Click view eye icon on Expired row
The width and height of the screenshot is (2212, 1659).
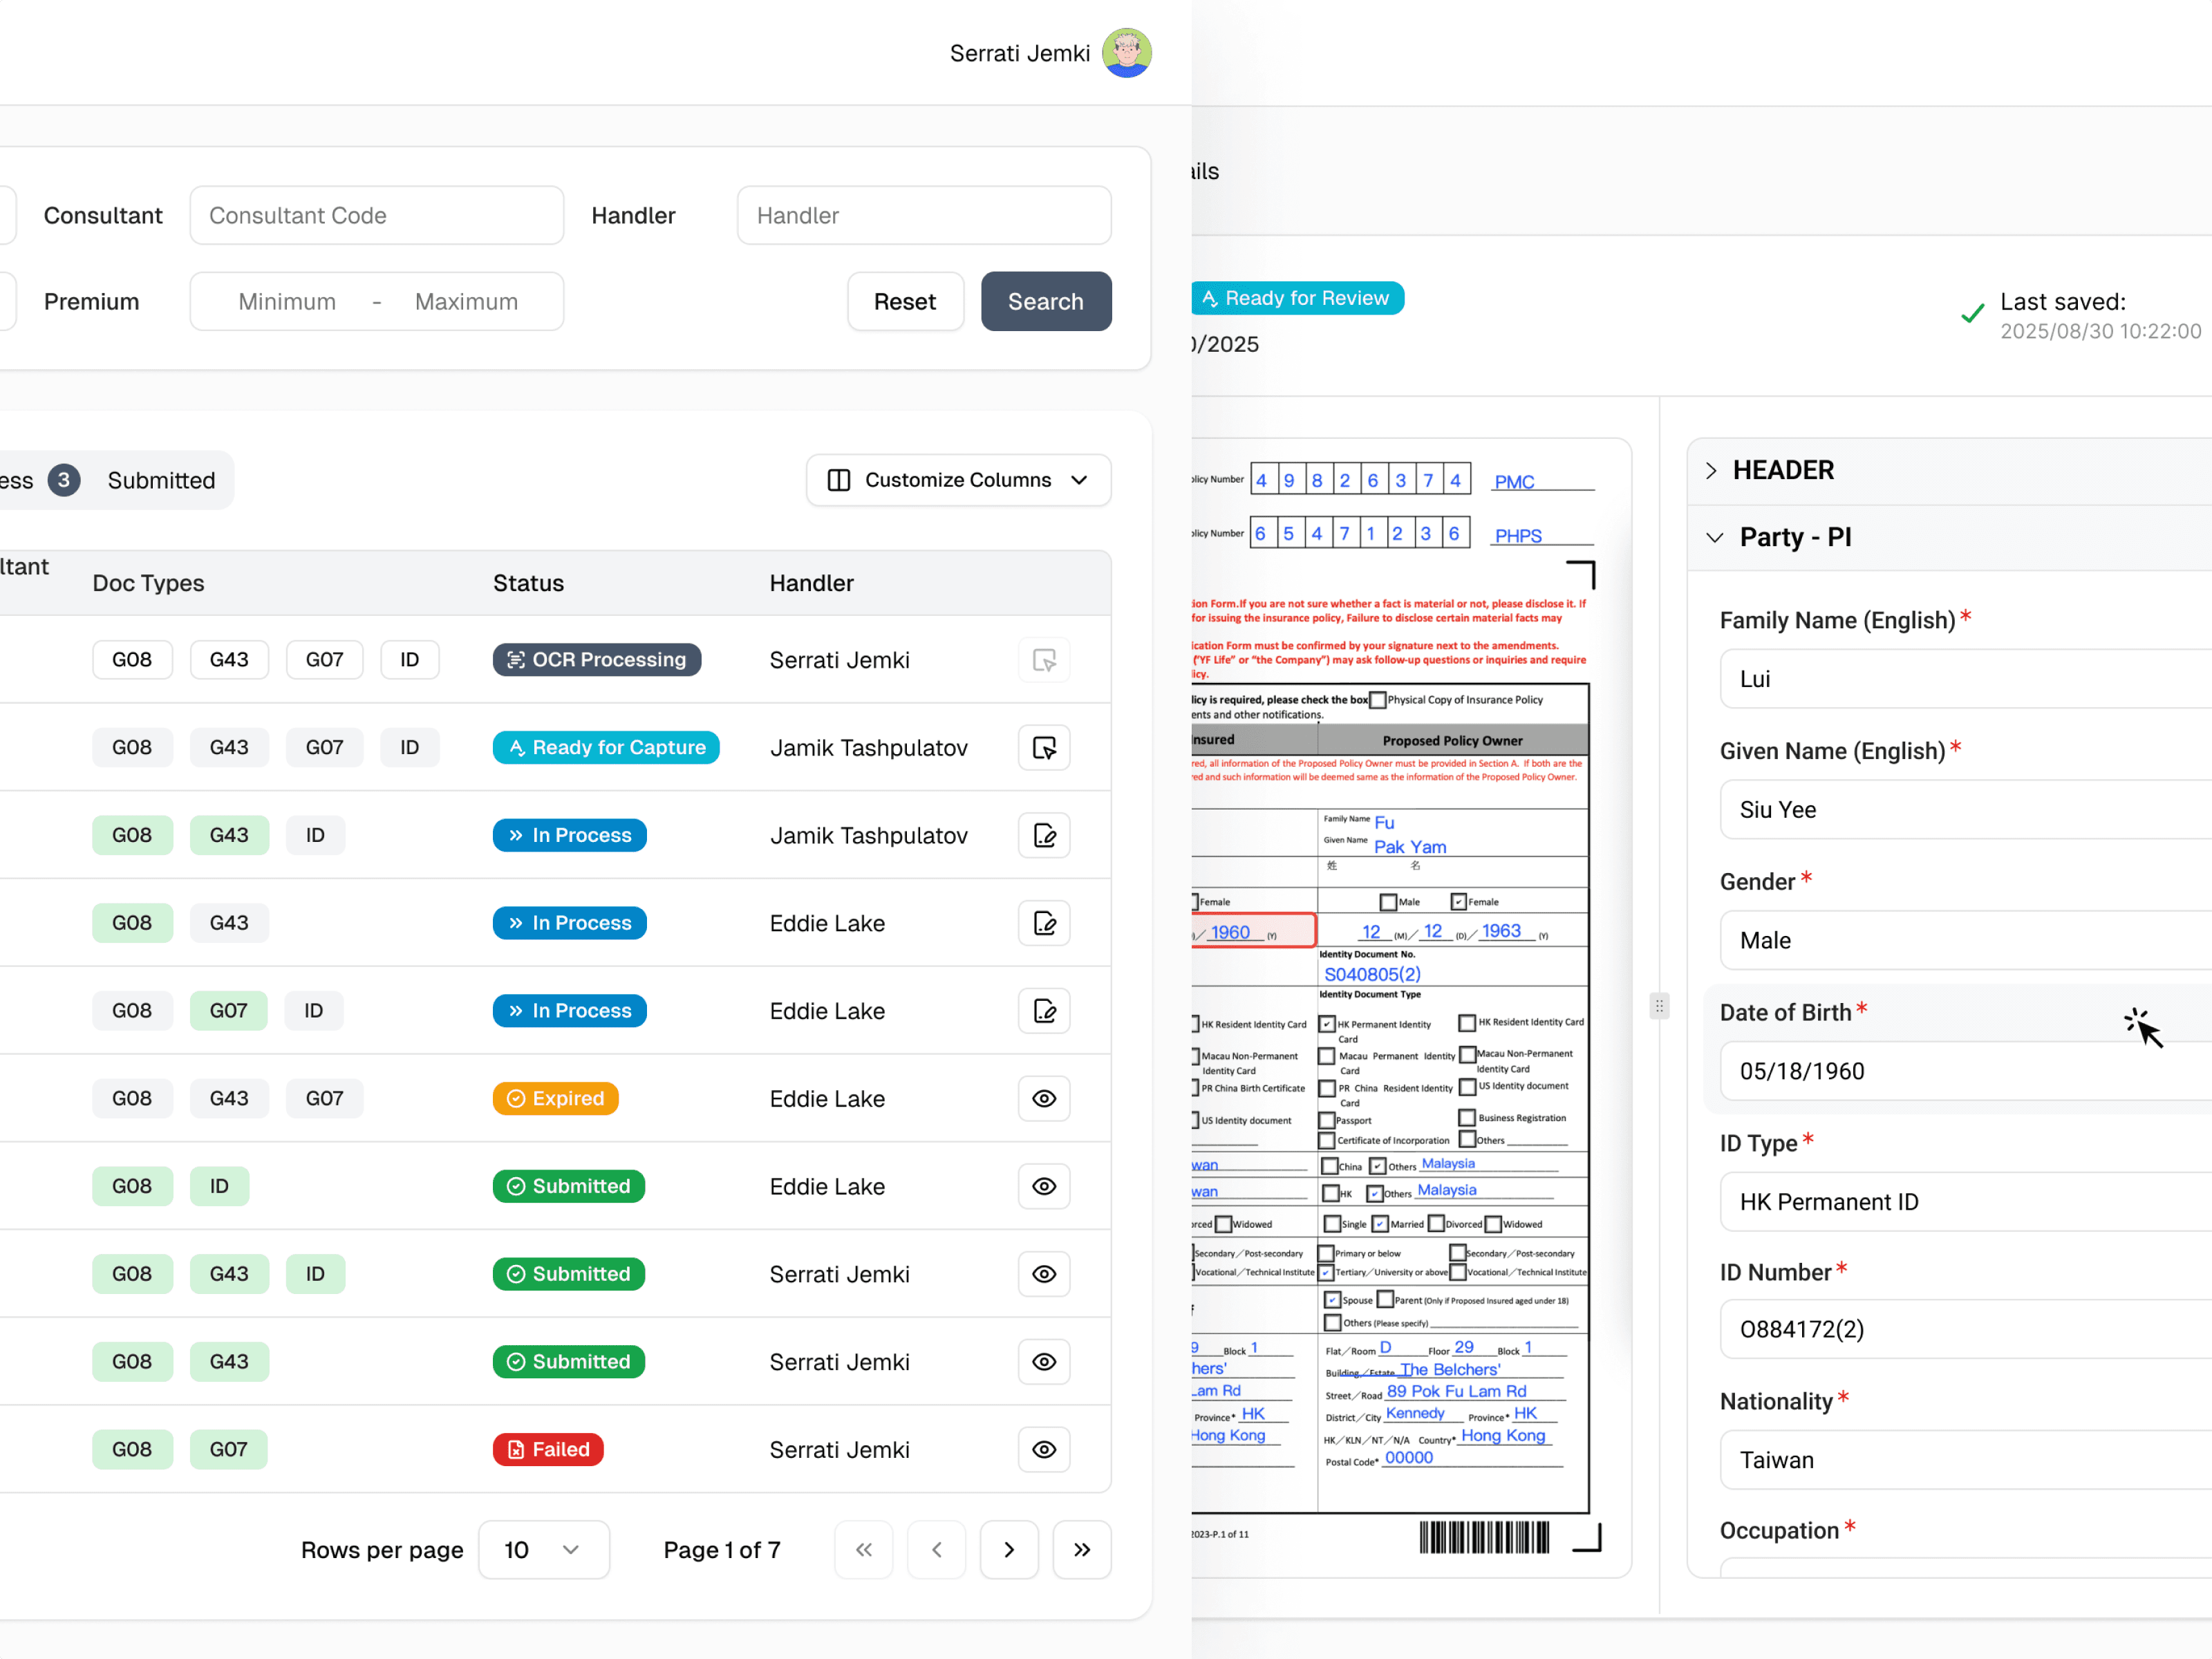click(1044, 1099)
